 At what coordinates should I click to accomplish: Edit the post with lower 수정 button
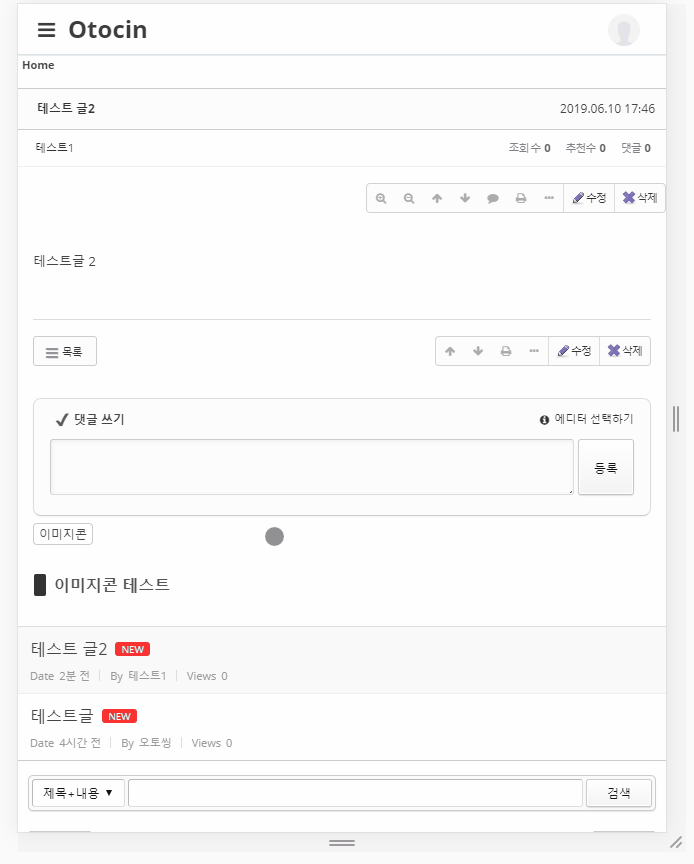pos(574,351)
